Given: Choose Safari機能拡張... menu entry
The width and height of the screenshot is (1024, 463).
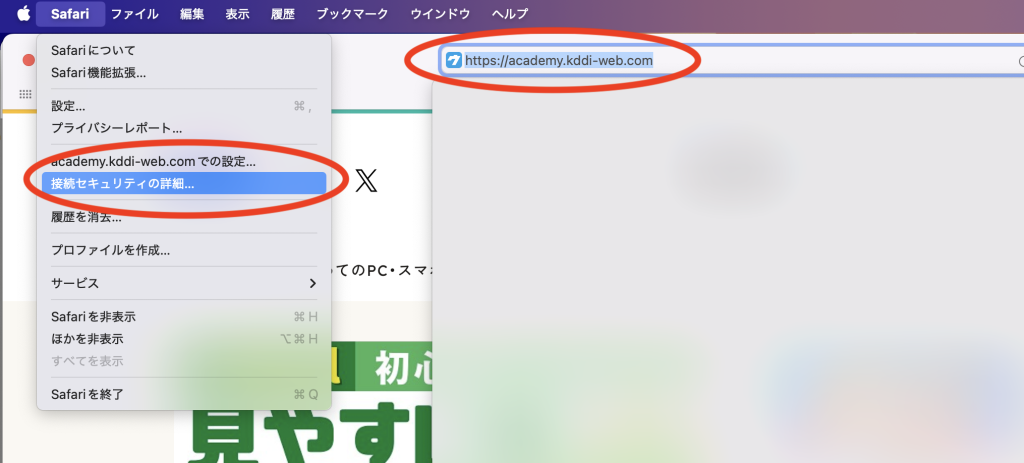Looking at the screenshot, I should click(x=98, y=72).
